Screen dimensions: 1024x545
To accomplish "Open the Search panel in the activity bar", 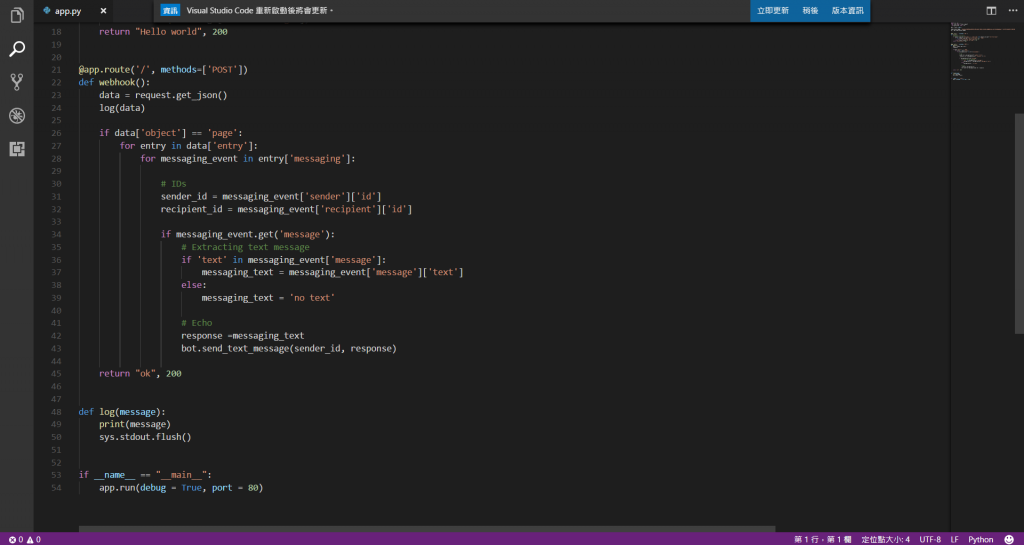I will pos(17,48).
